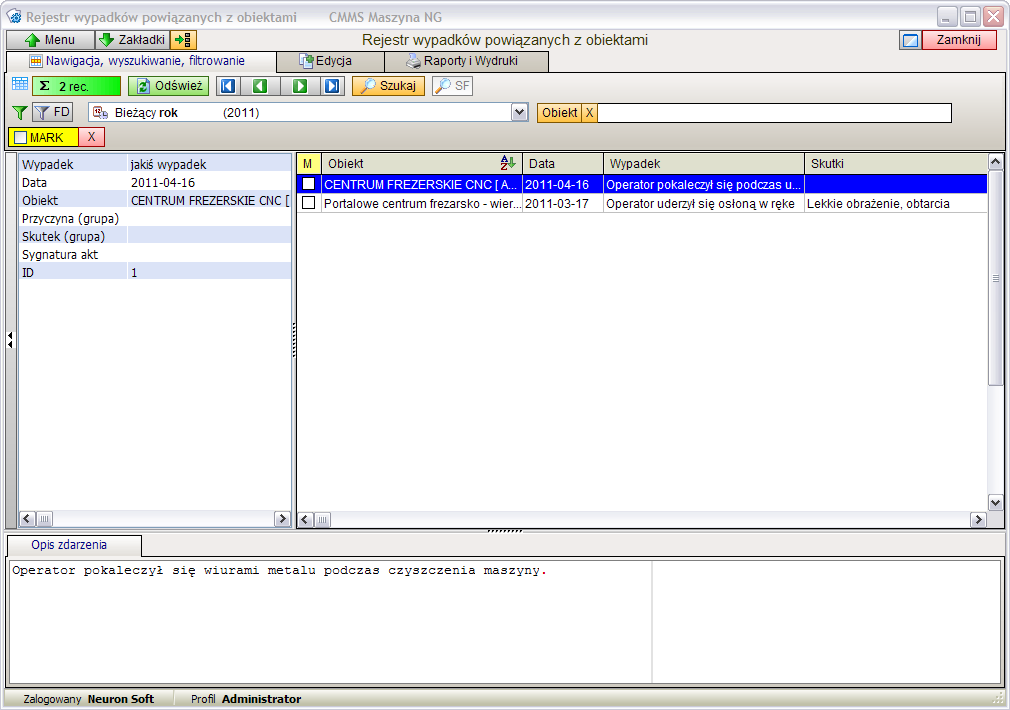Check mark box for Portalowe centrum frezarsko row
Viewport: 1010px width, 710px height.
tap(309, 204)
